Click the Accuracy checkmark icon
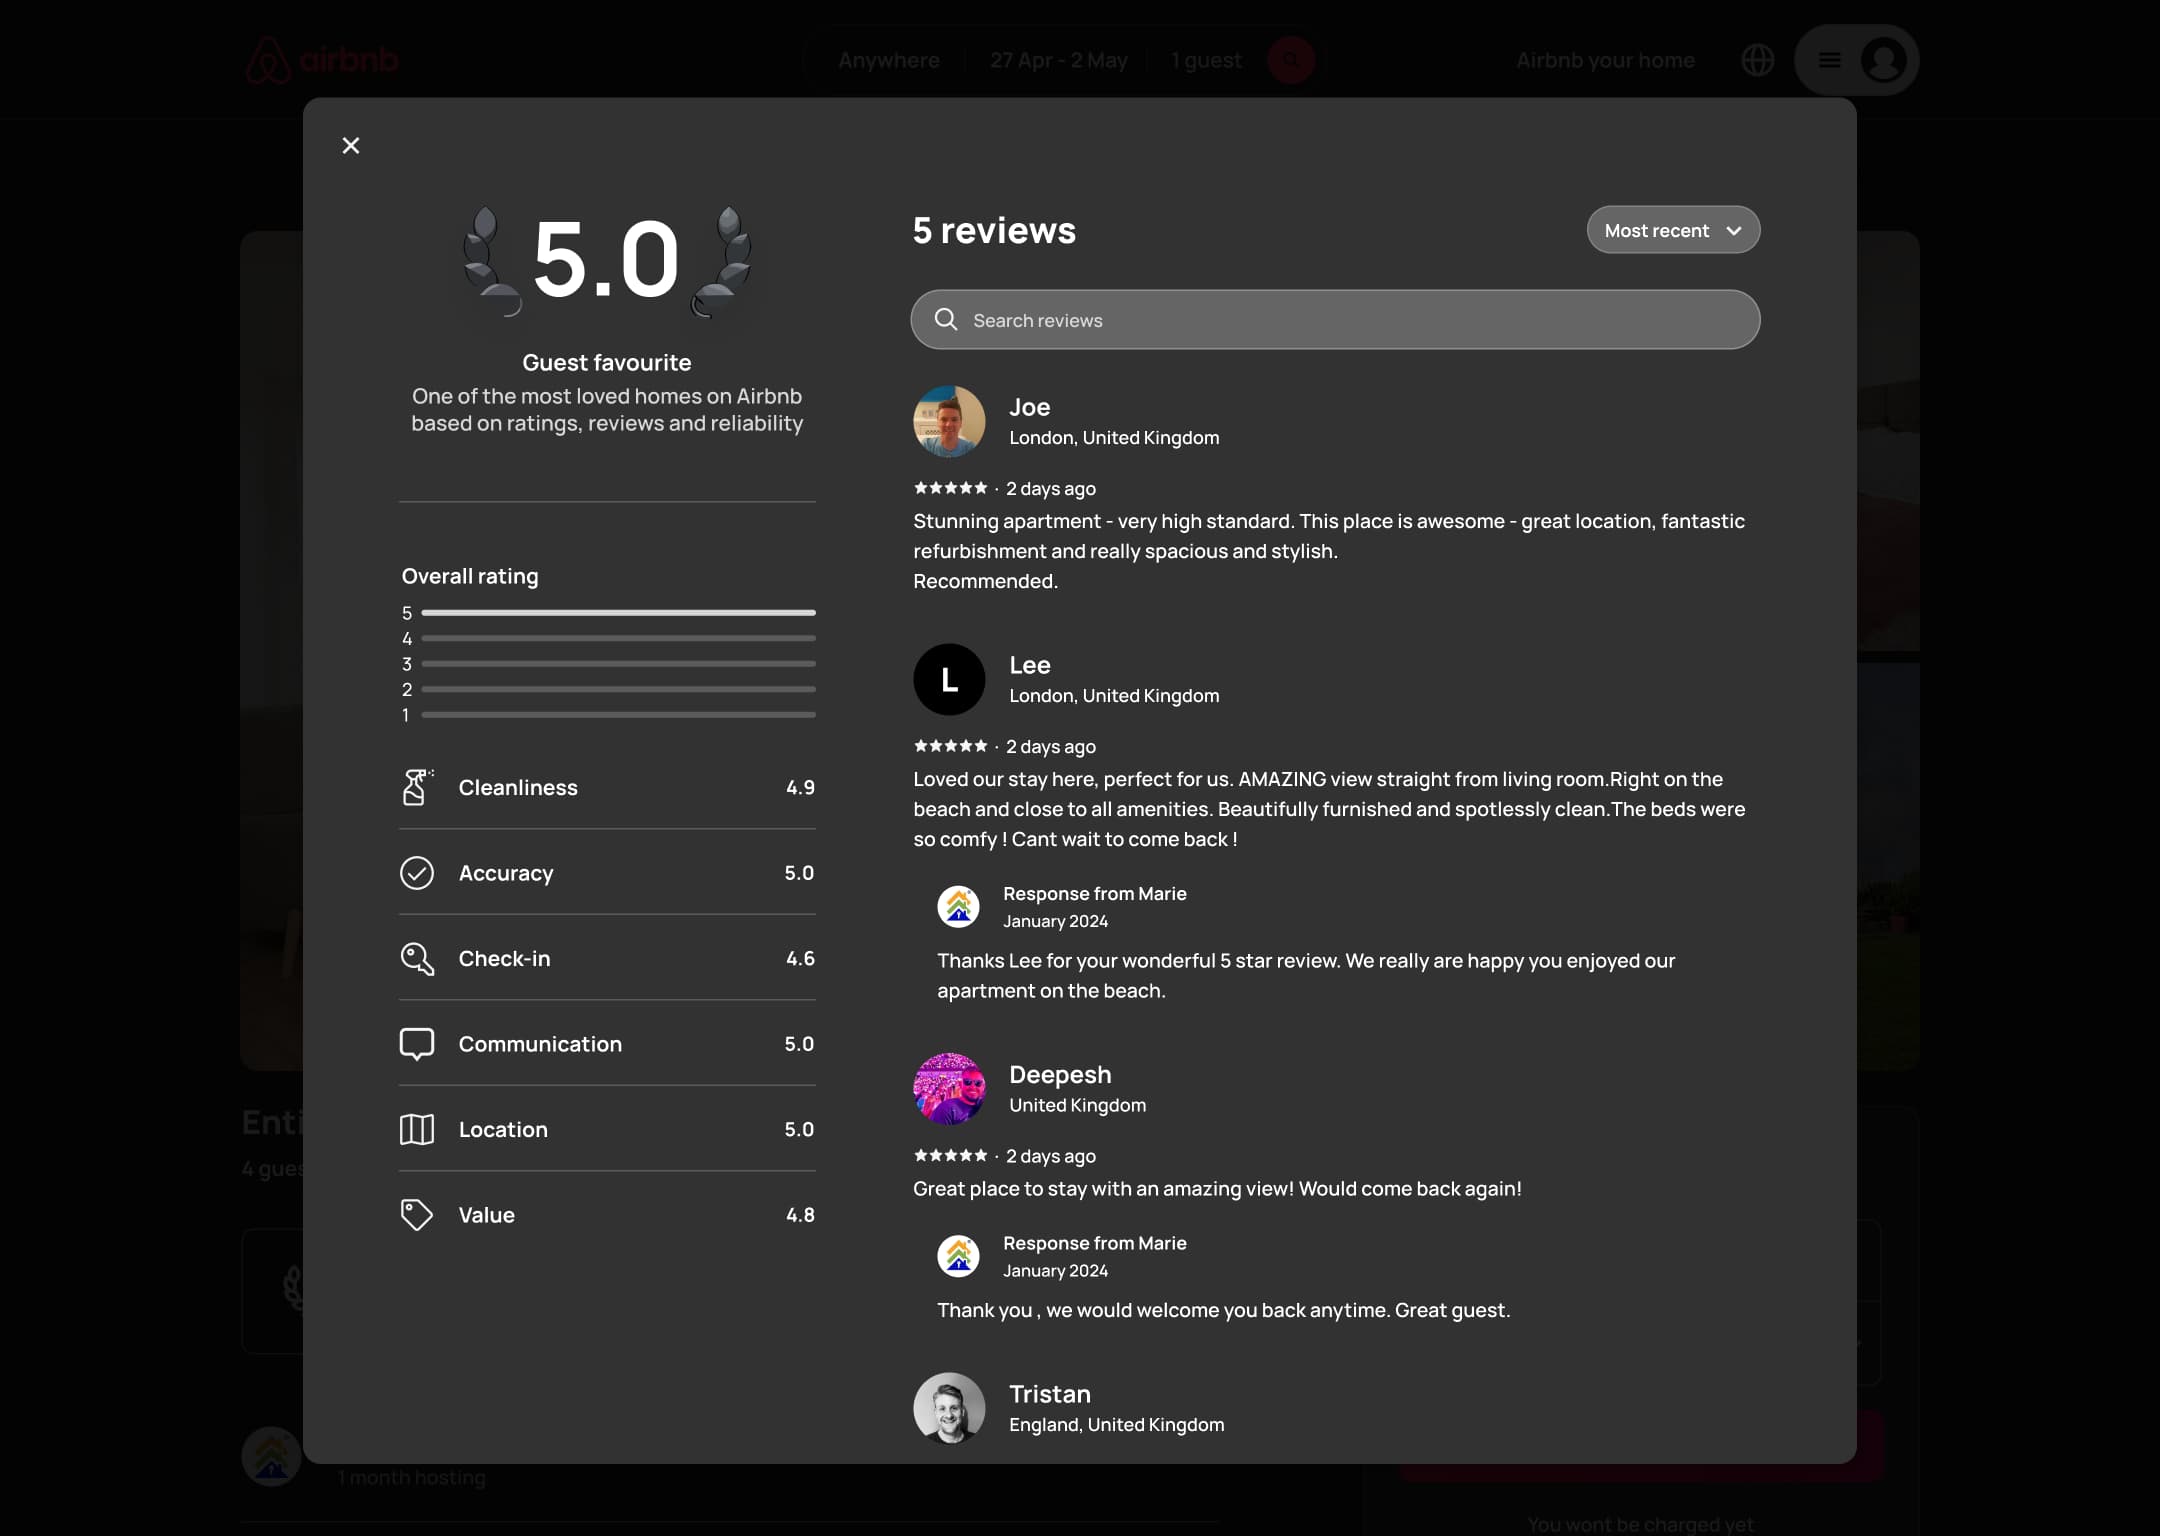 pyautogui.click(x=417, y=873)
